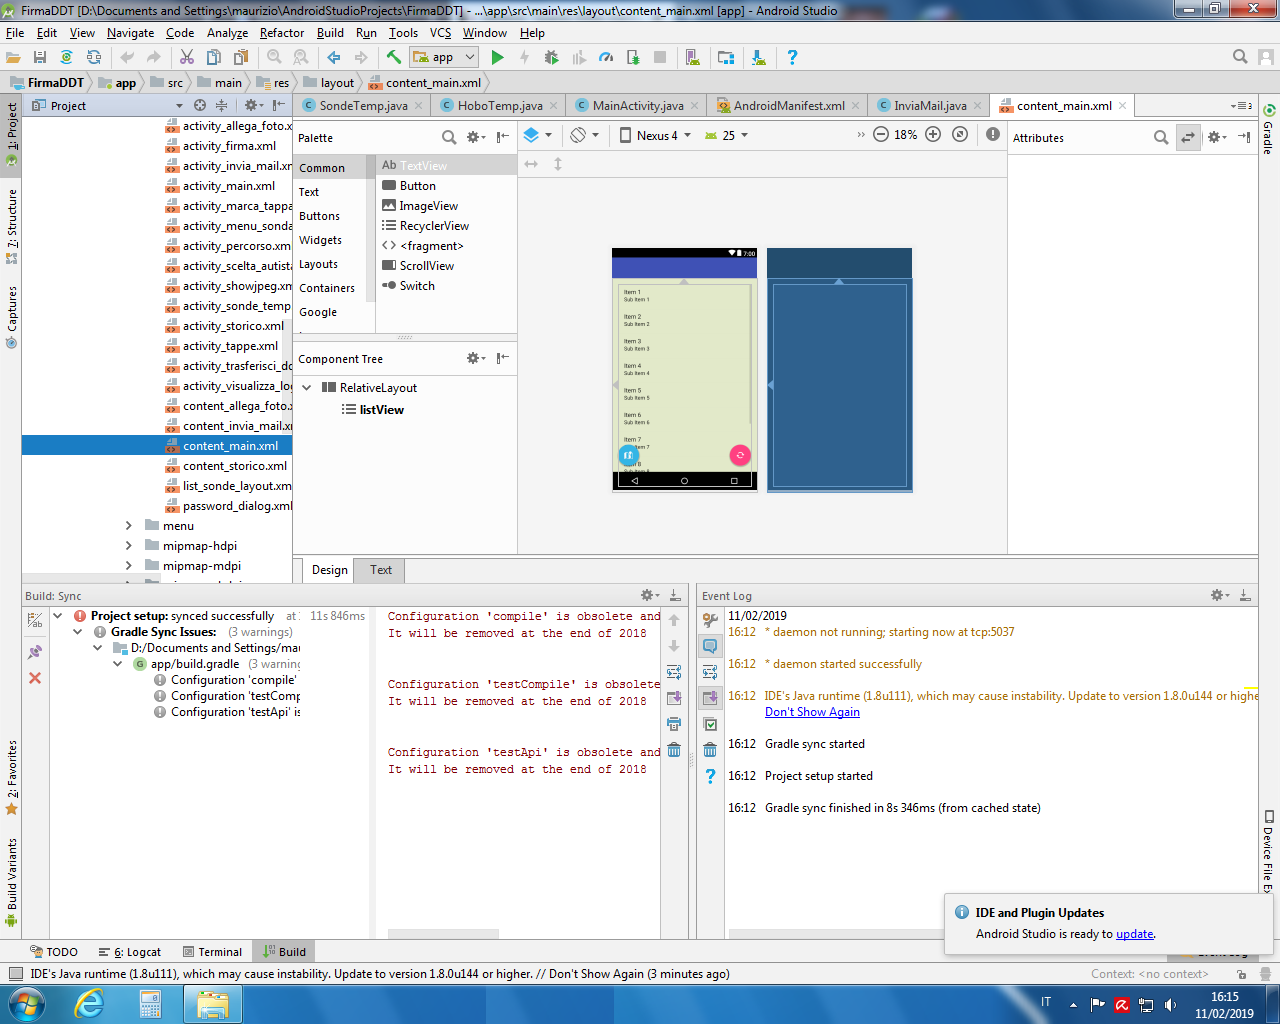Search the Palette with magnifier icon
The image size is (1280, 1024).
pyautogui.click(x=449, y=137)
